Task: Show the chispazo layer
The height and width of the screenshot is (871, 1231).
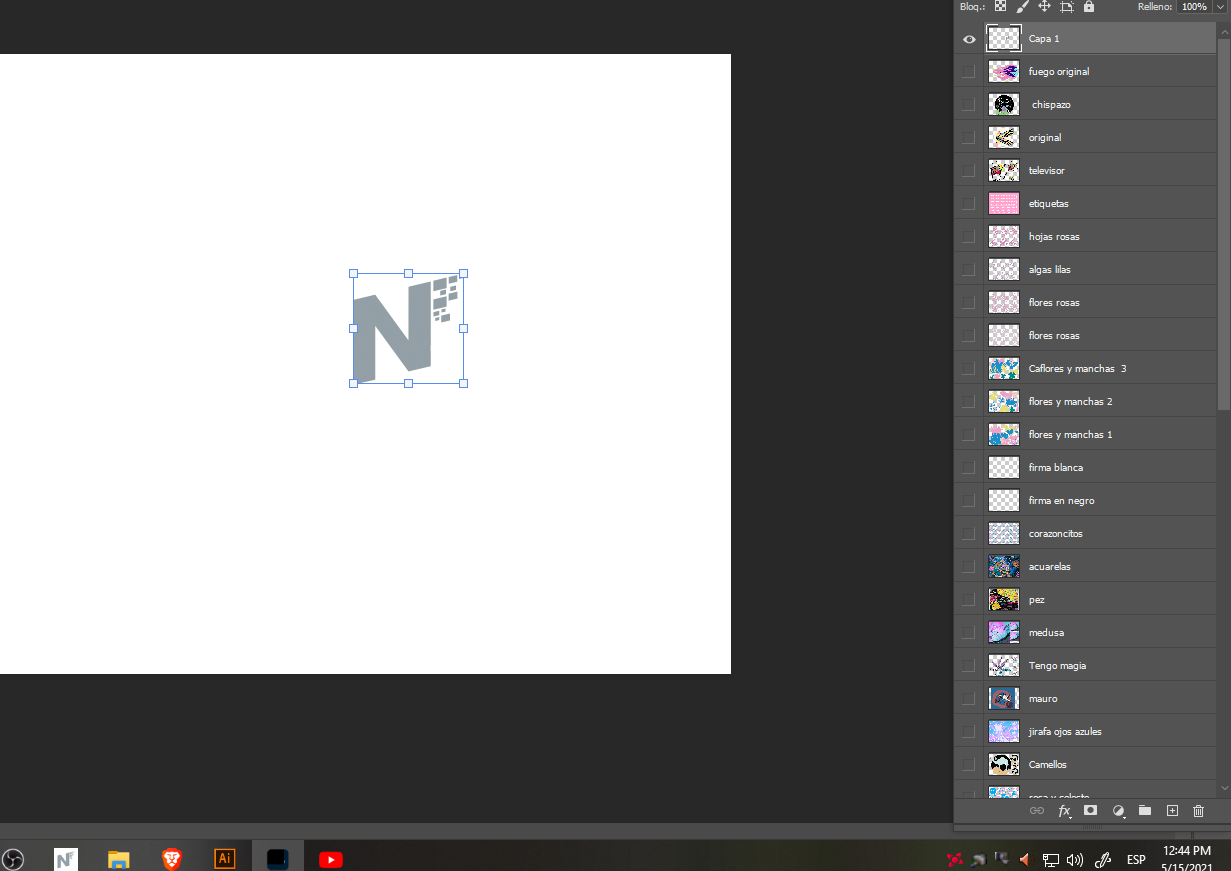Action: (968, 105)
